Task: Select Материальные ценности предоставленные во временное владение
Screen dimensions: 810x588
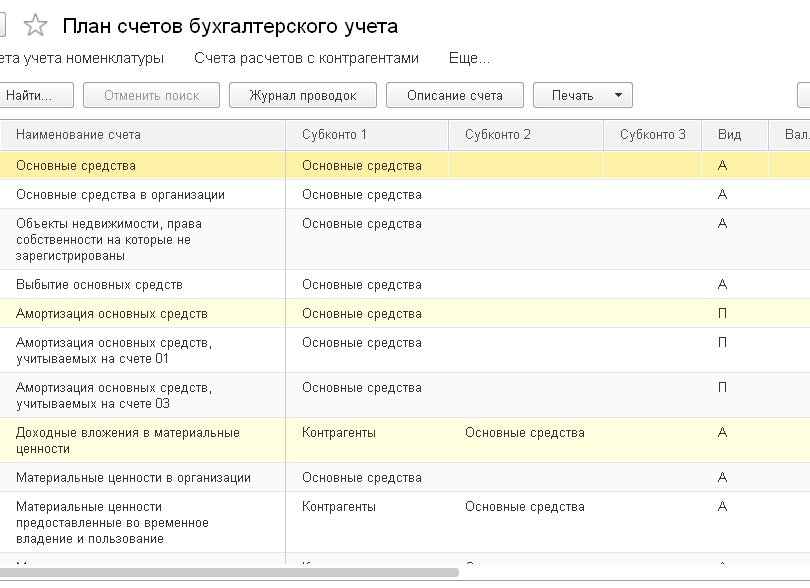Action: [405, 522]
